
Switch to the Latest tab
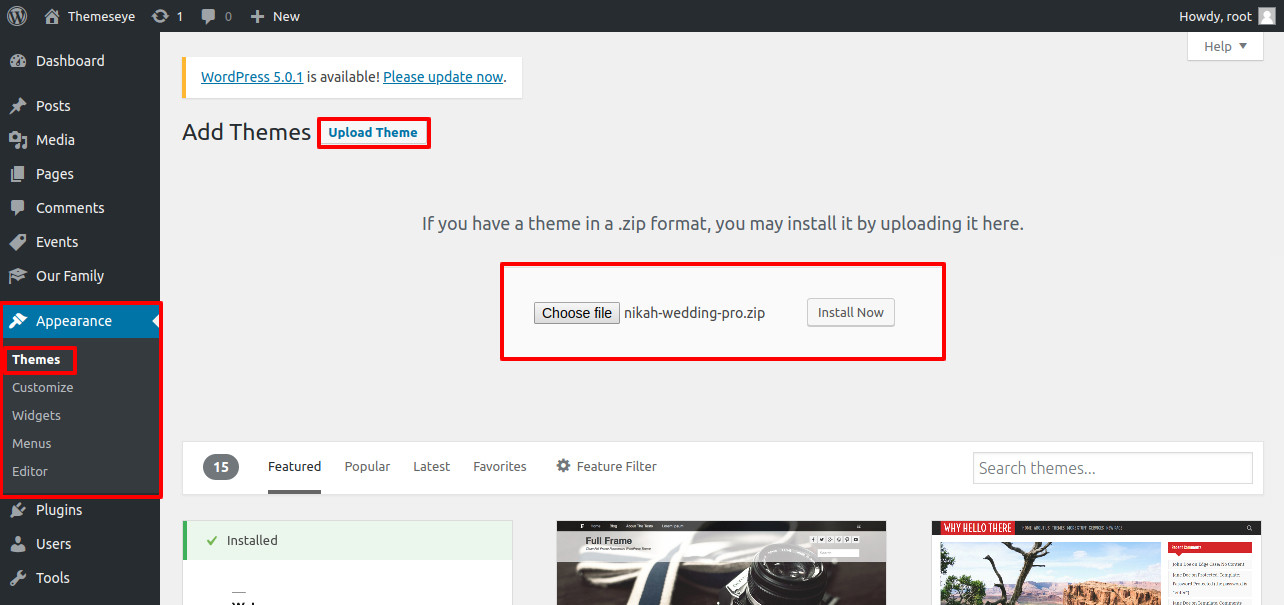(431, 466)
